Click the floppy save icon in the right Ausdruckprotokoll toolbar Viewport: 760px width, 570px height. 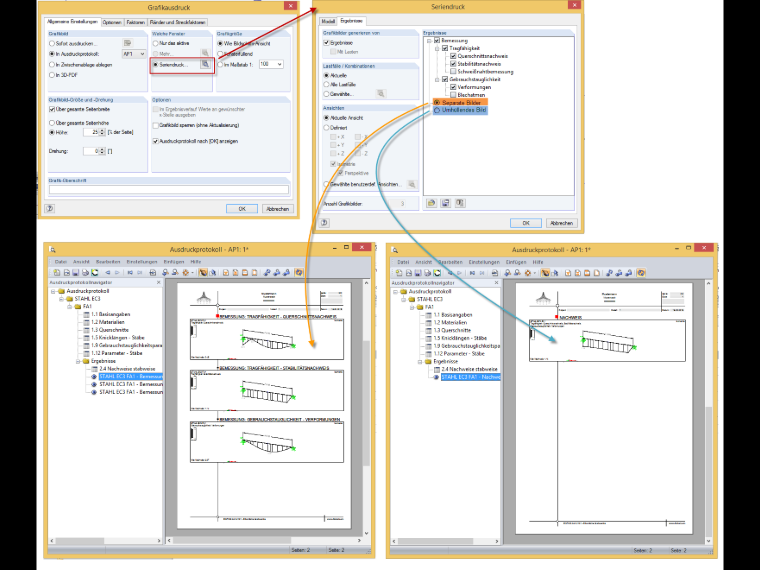click(418, 273)
